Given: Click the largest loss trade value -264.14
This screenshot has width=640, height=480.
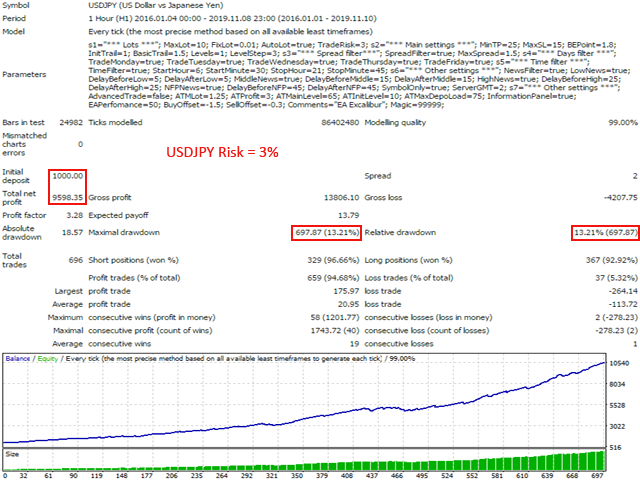Looking at the screenshot, I should click(x=622, y=291).
